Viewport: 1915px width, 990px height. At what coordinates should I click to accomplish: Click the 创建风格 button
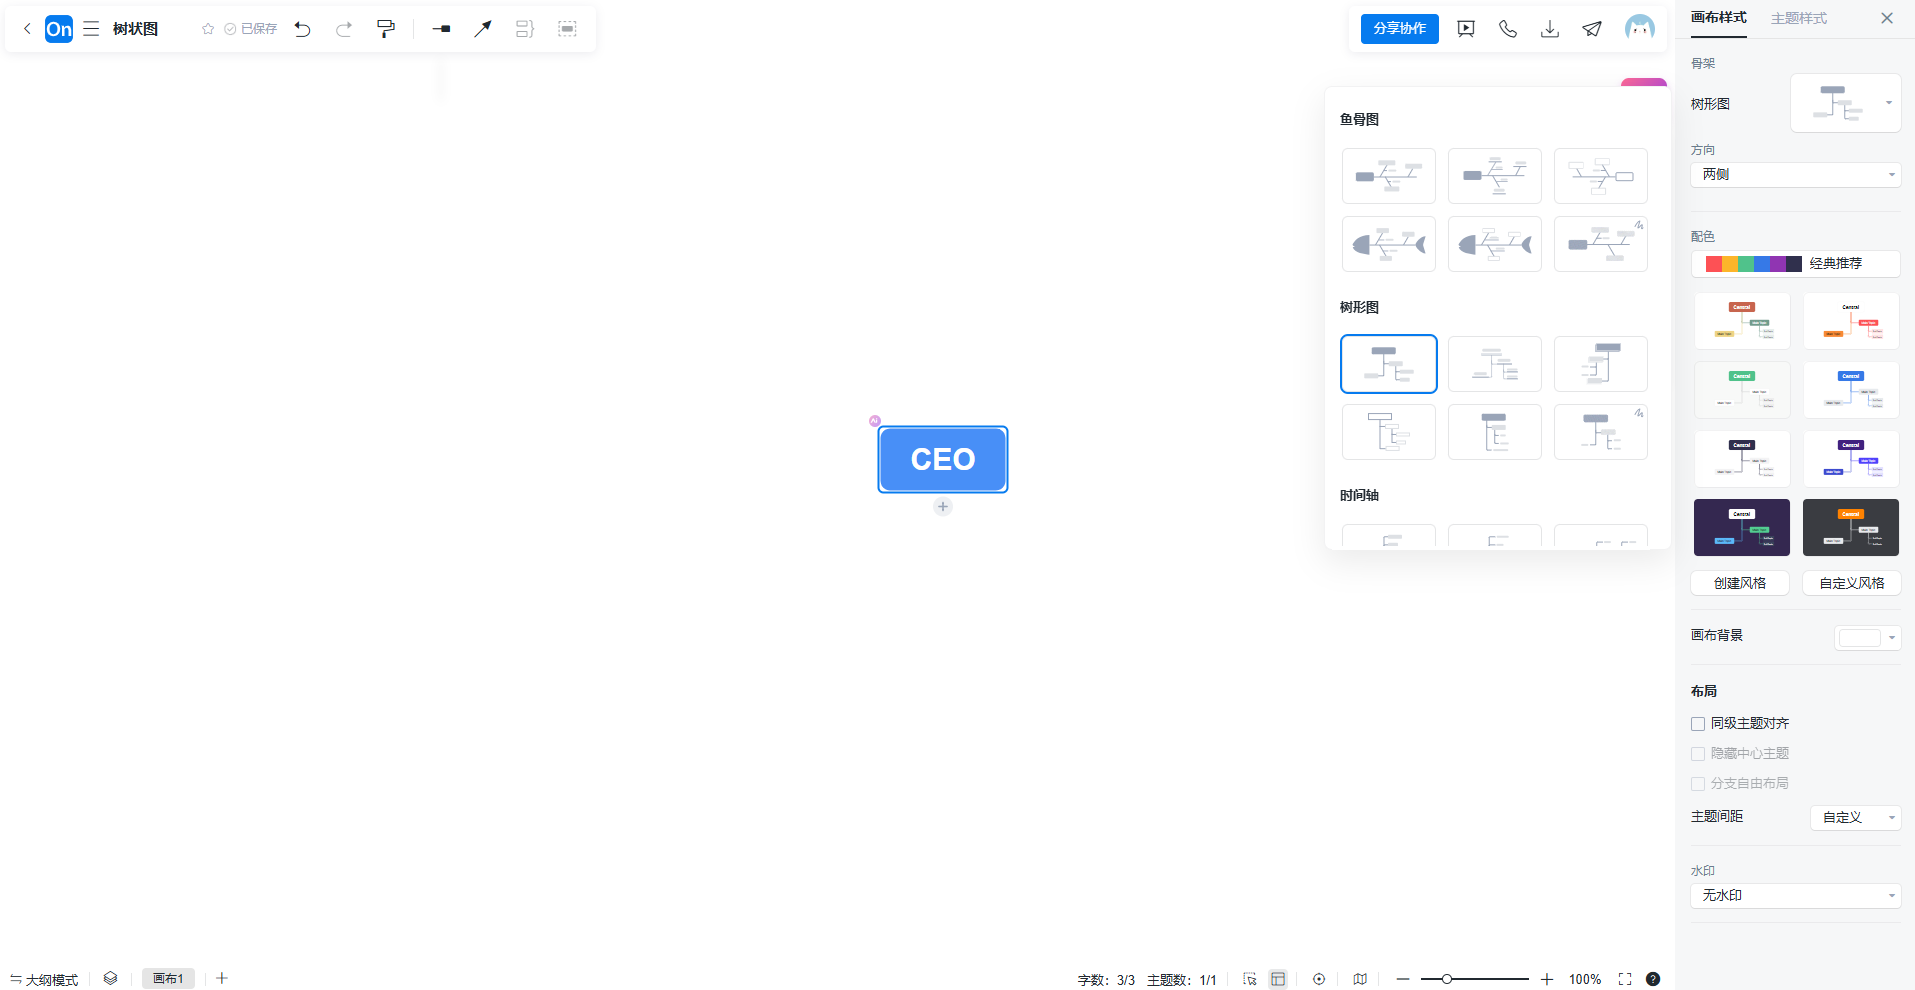click(x=1739, y=583)
